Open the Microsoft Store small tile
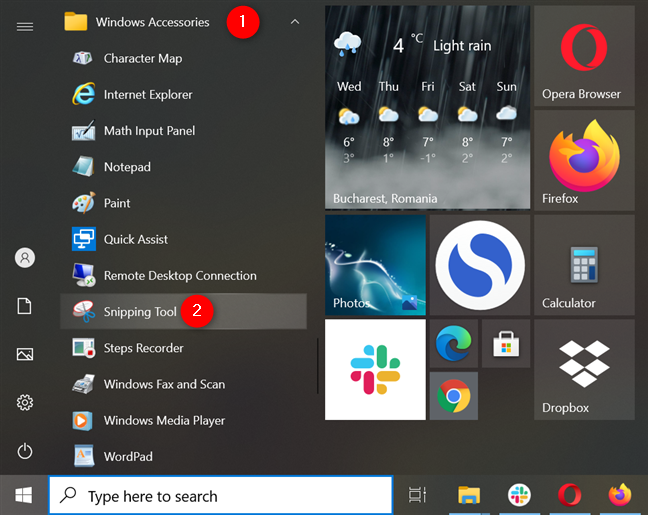The height and width of the screenshot is (515, 648). 506,343
